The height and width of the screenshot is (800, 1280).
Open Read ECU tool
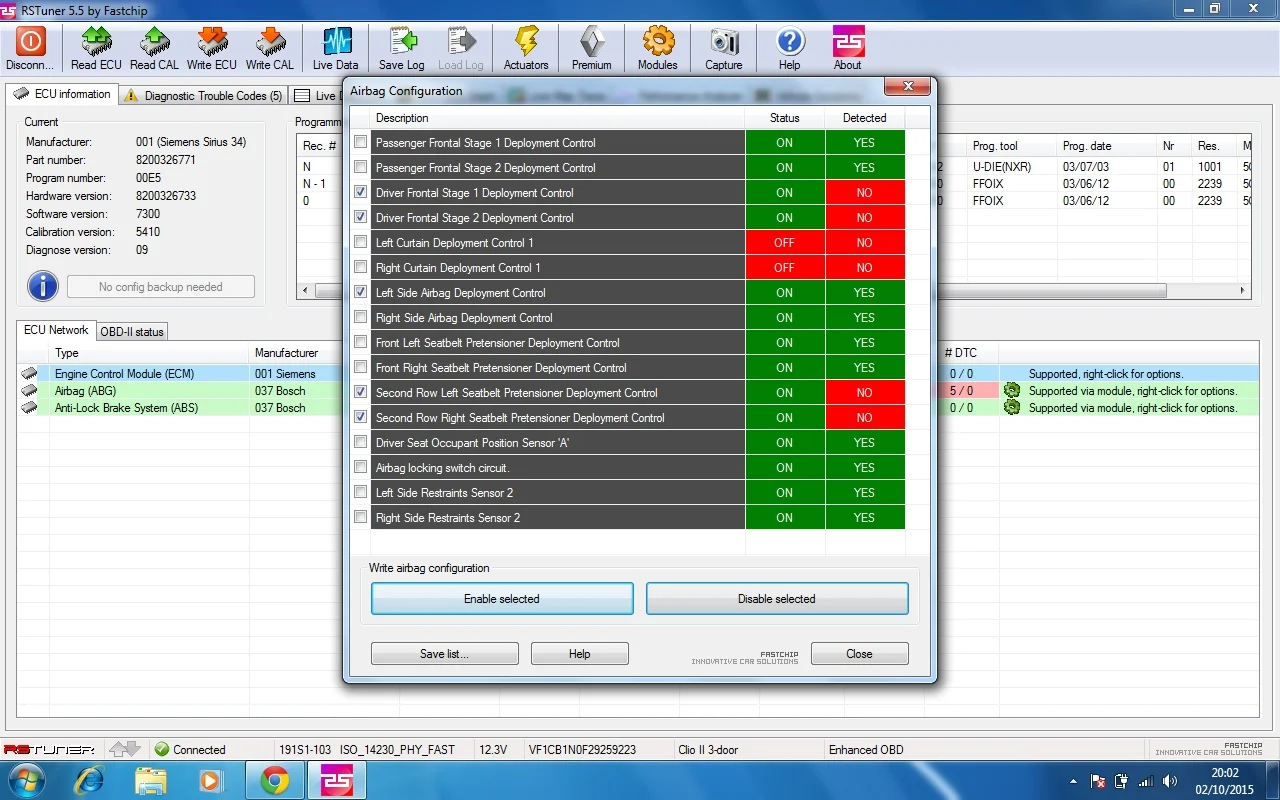pyautogui.click(x=97, y=41)
